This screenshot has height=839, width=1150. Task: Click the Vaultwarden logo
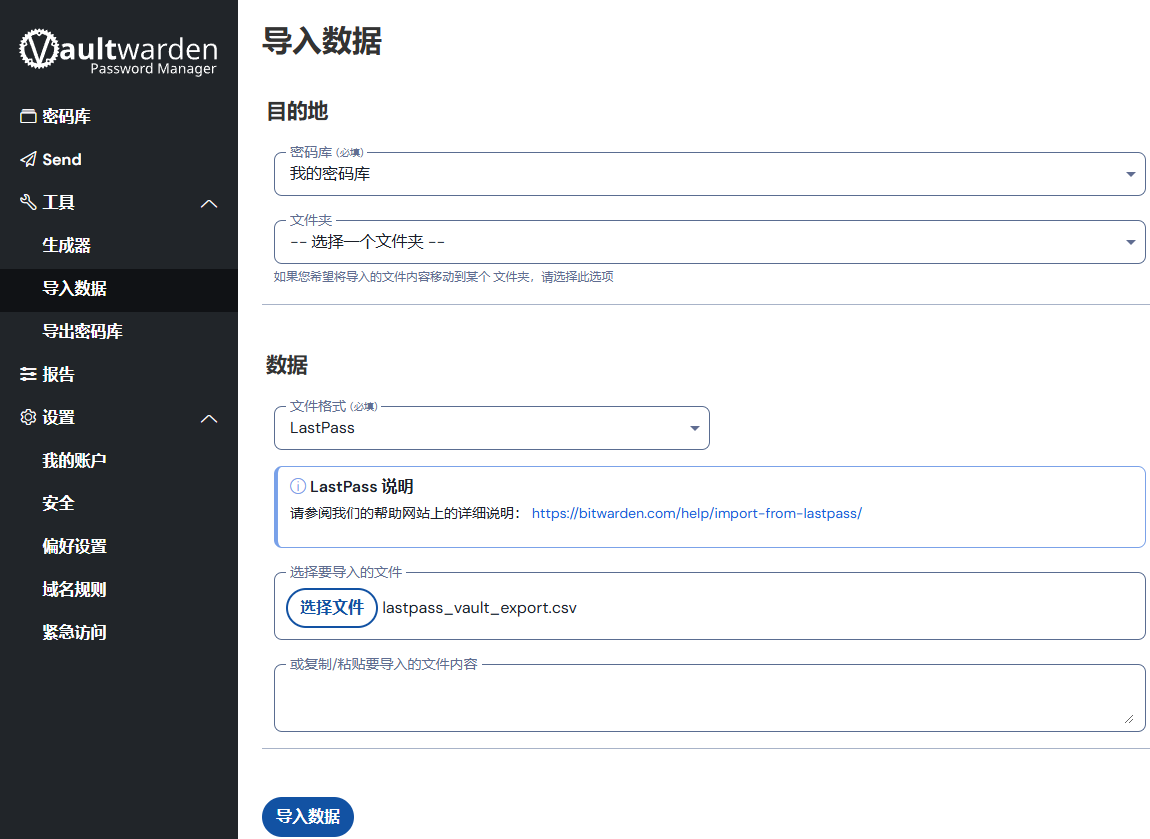pyautogui.click(x=118, y=51)
